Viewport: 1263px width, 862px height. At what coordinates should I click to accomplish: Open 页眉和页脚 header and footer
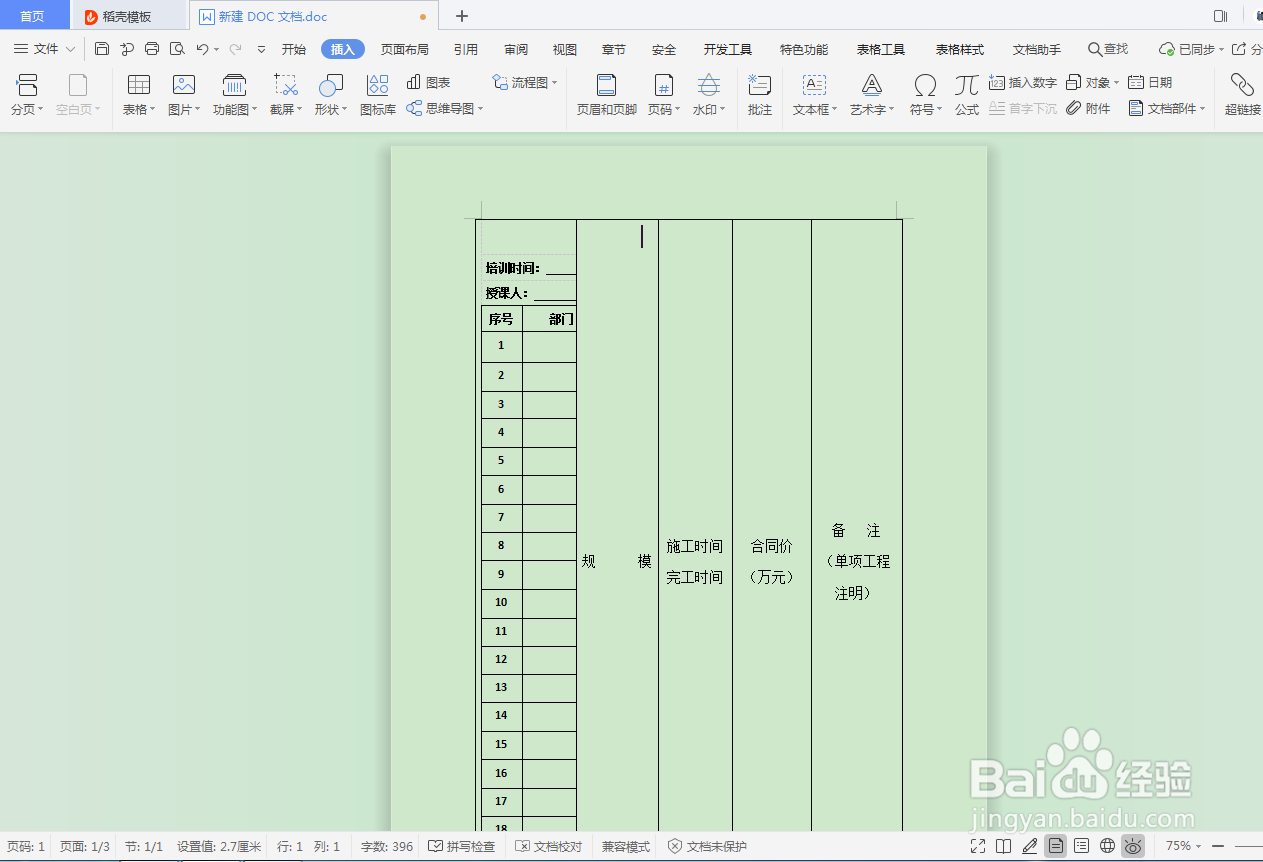pos(606,95)
